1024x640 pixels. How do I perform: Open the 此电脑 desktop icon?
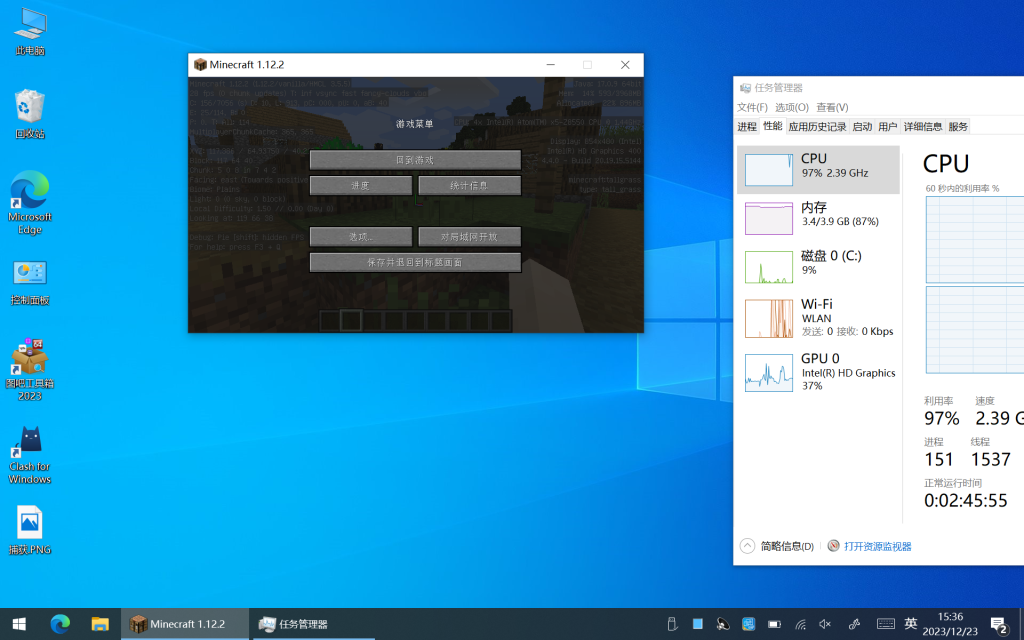click(x=30, y=33)
